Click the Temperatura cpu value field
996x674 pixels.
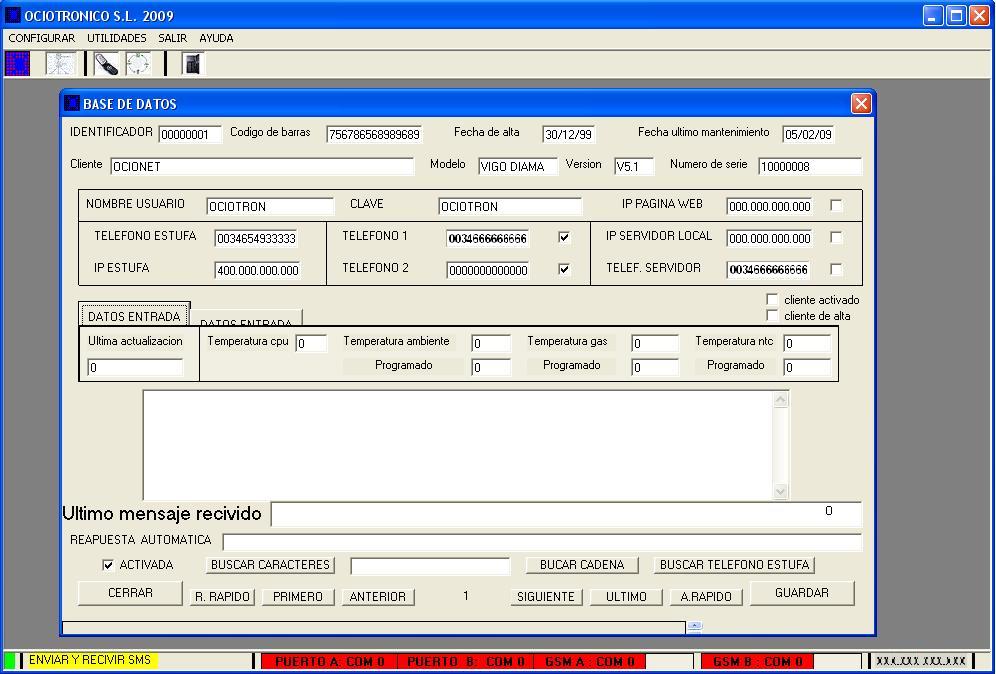311,343
